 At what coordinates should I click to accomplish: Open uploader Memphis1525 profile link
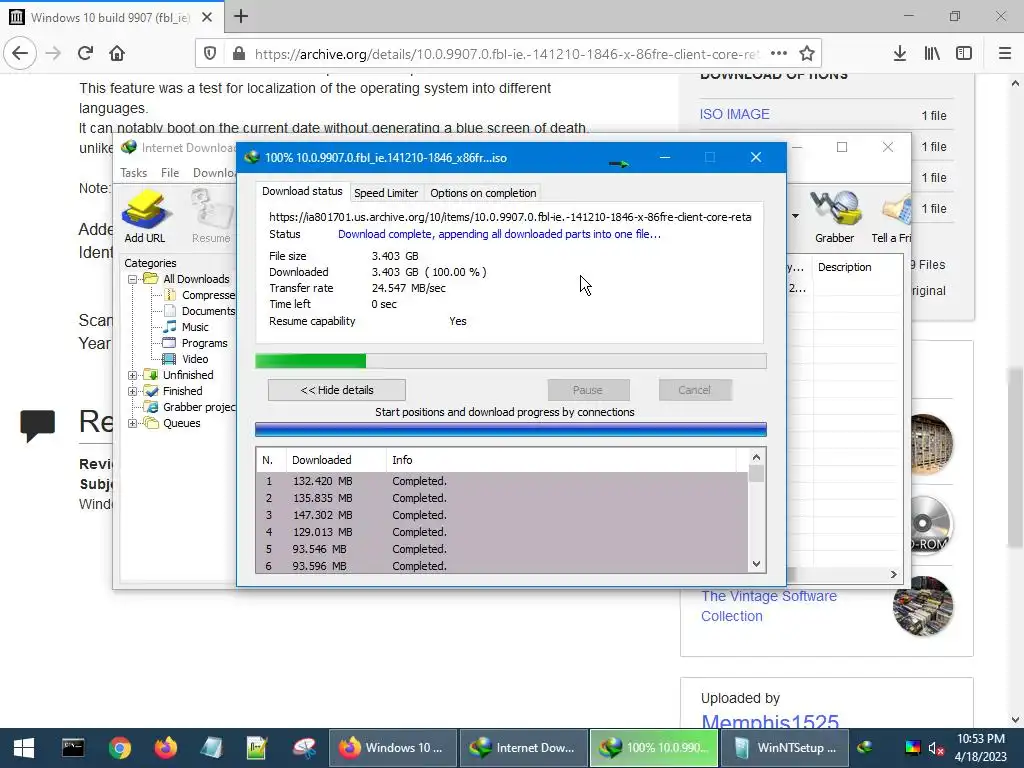(769, 720)
